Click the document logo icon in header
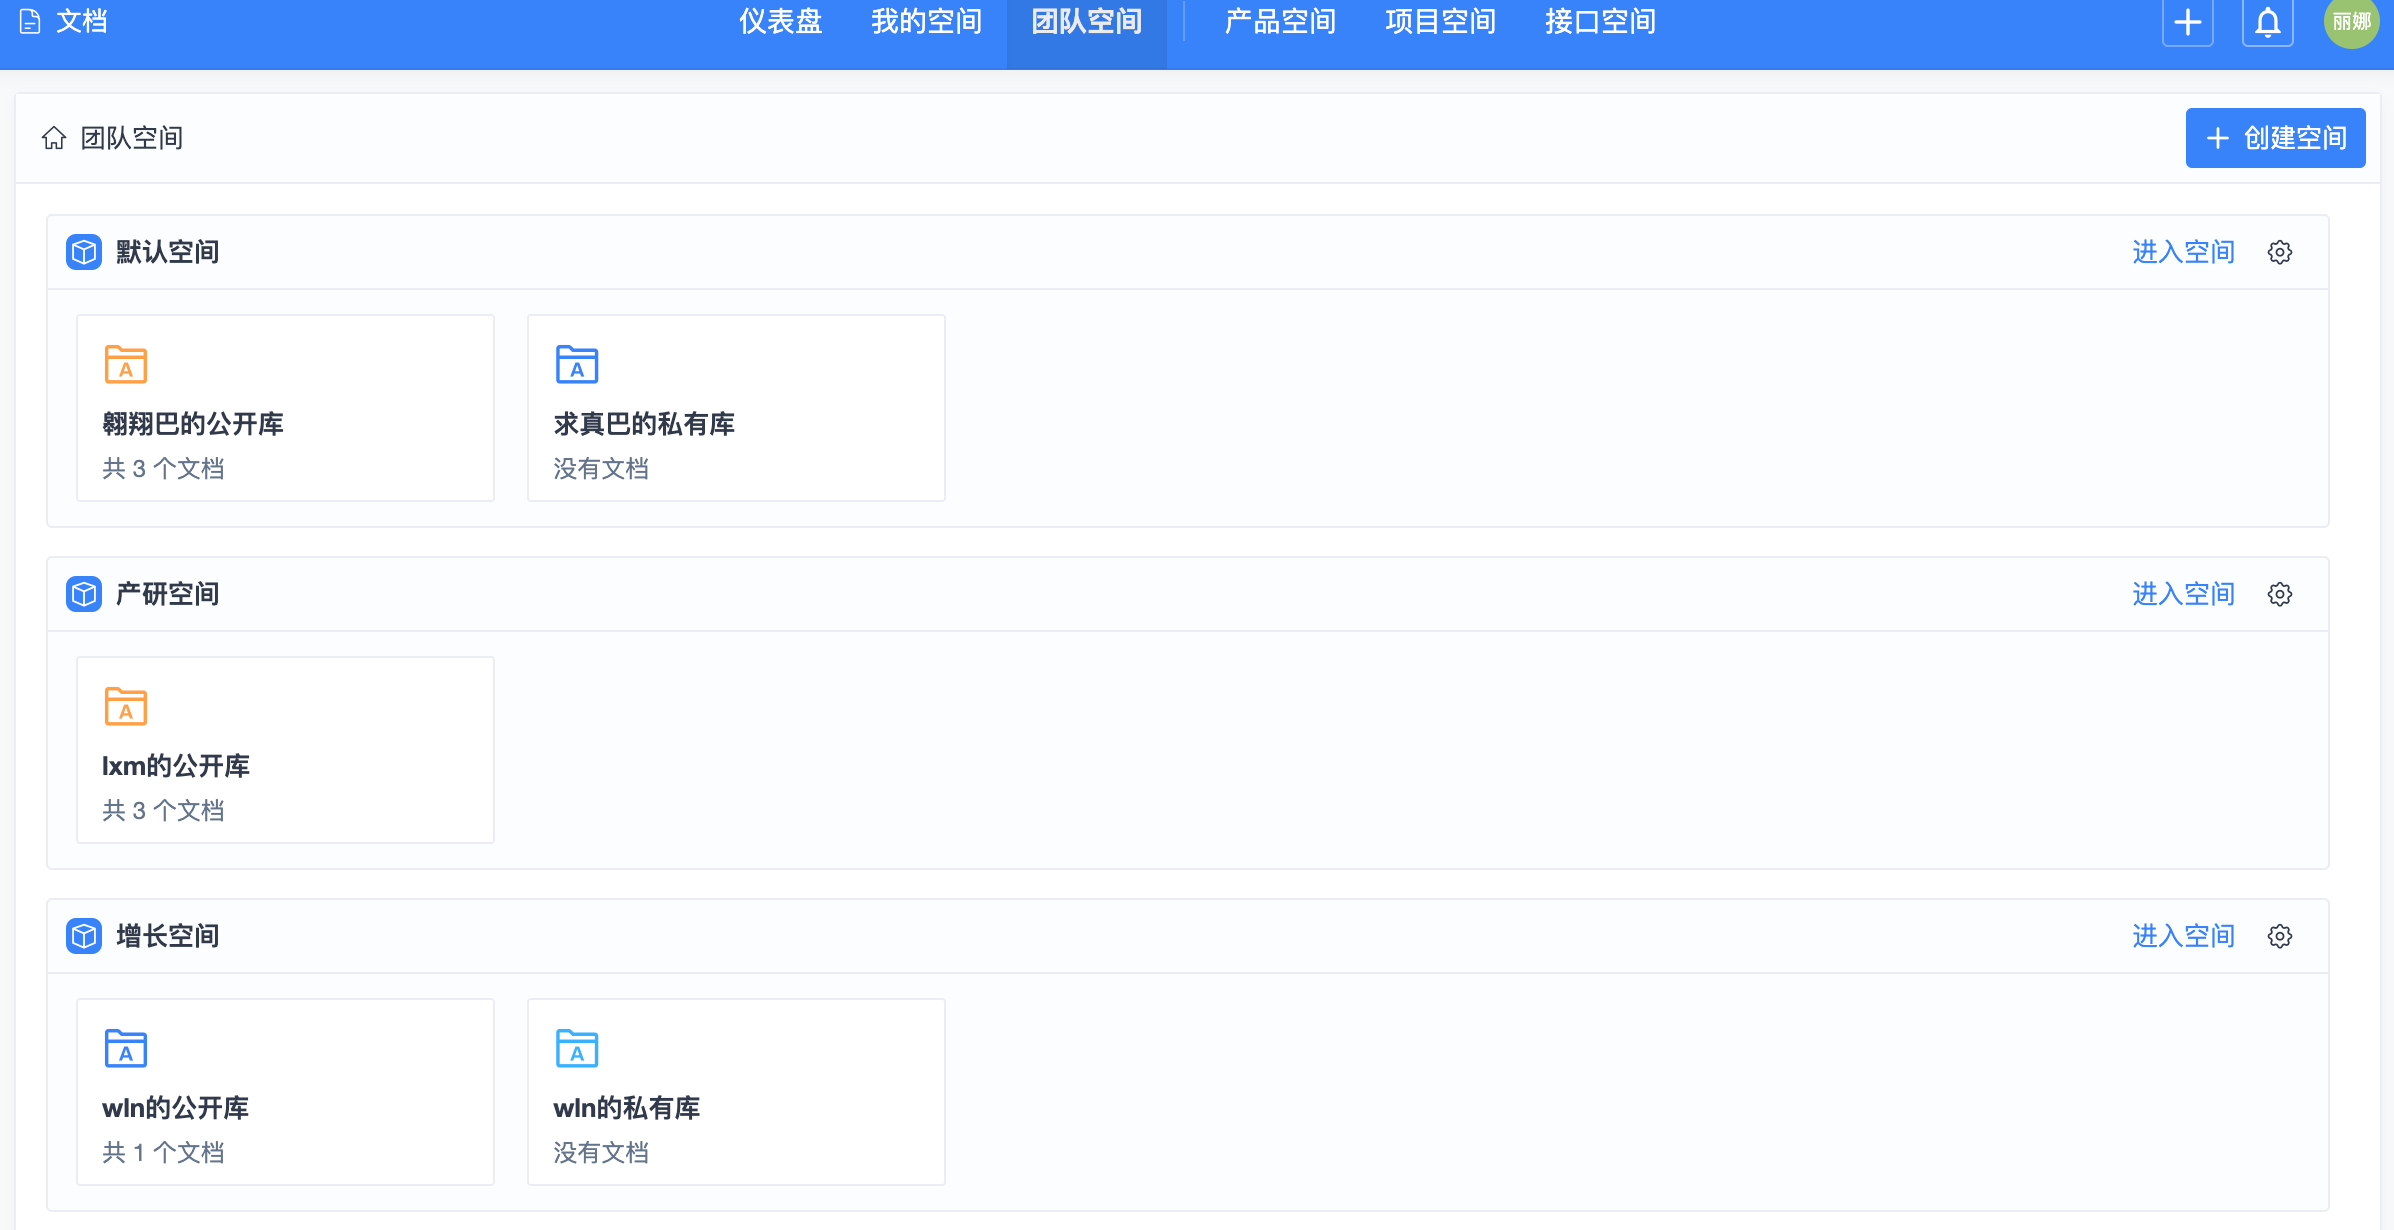The height and width of the screenshot is (1230, 2394). point(31,21)
